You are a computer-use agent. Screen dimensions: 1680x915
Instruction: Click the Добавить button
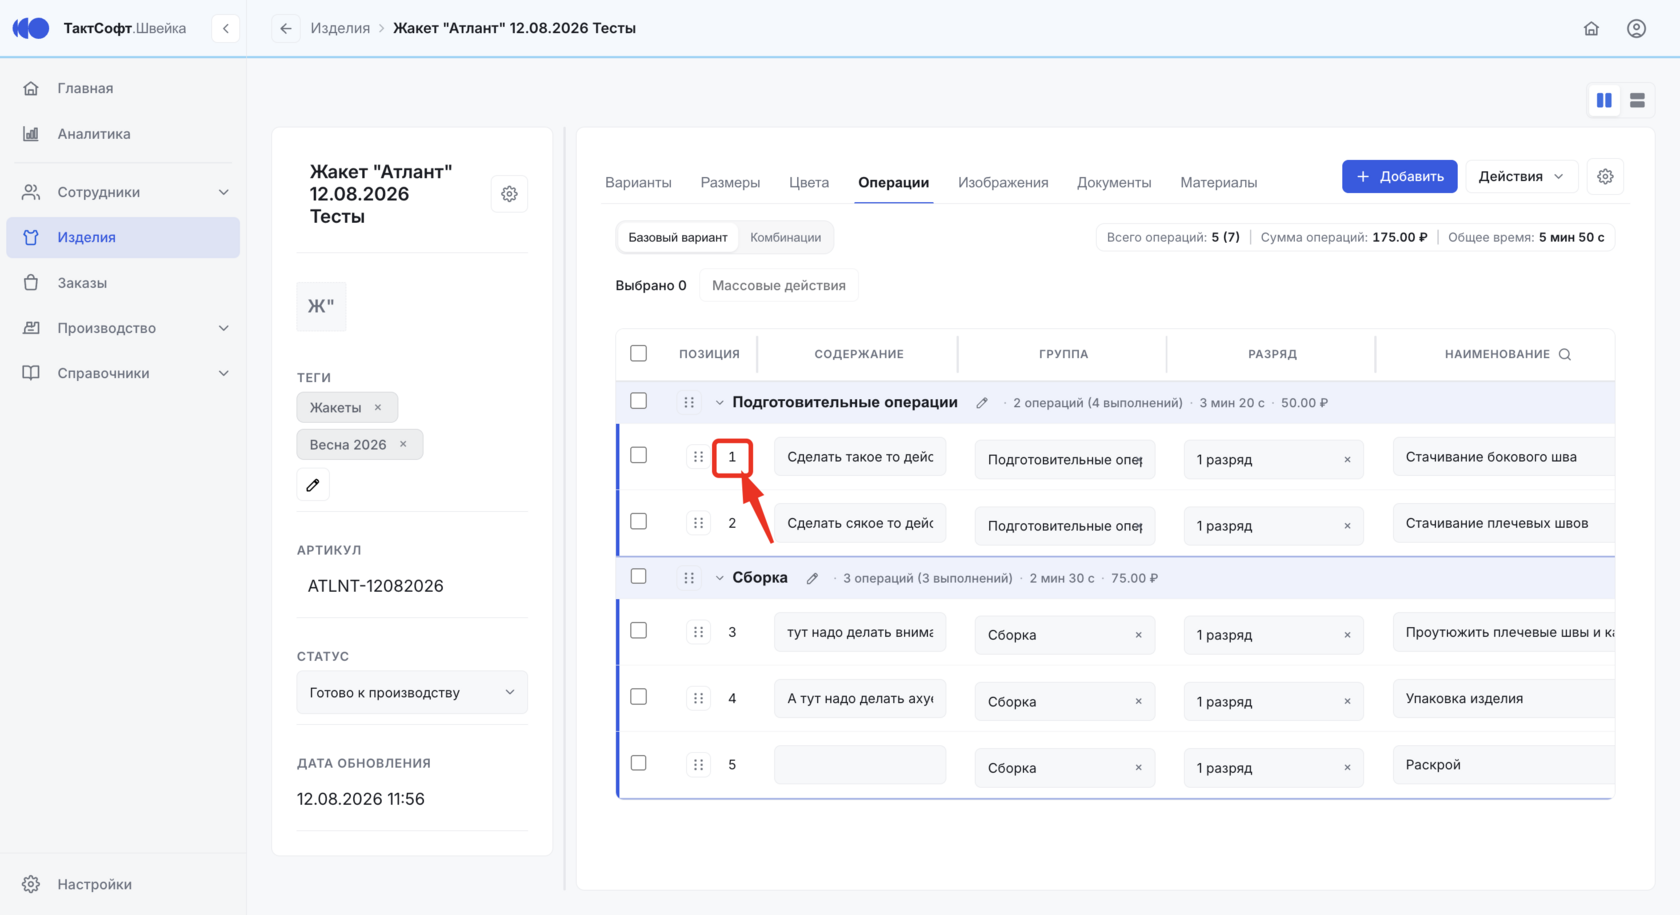(x=1399, y=176)
